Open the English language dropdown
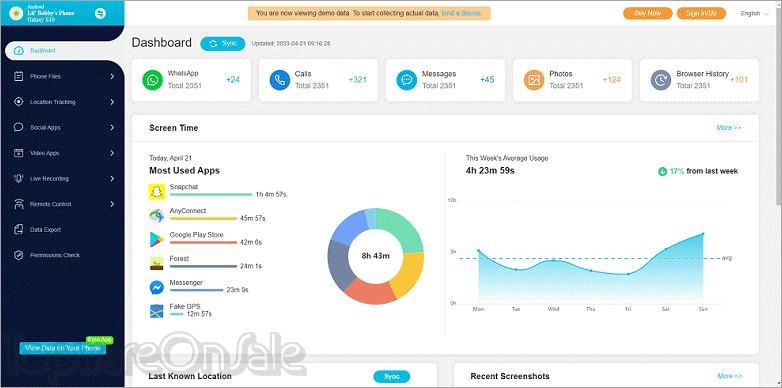Image resolution: width=782 pixels, height=388 pixels. [x=755, y=13]
